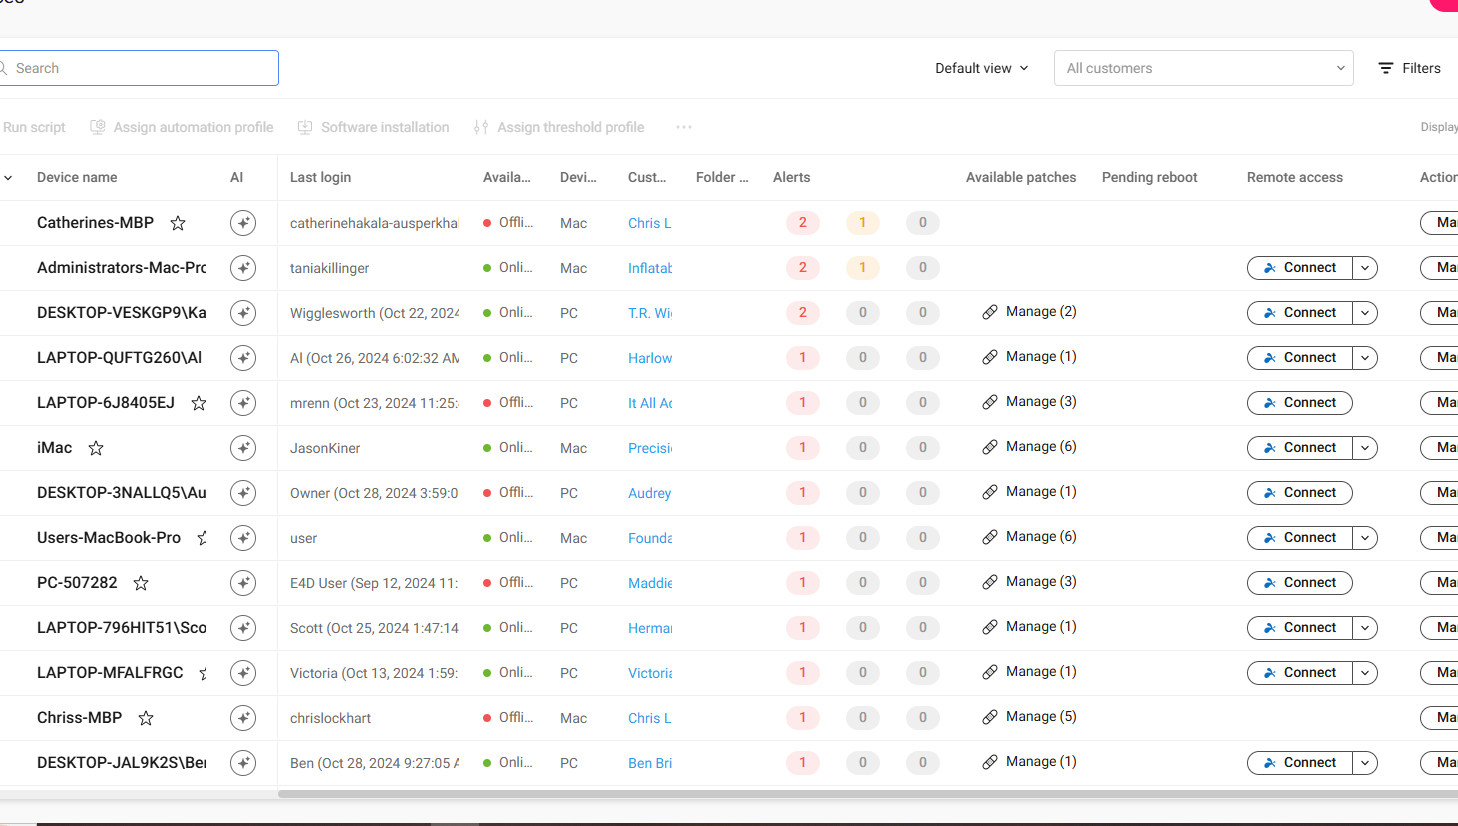Click Connect for LAPTOP-6J8405EJ
The width and height of the screenshot is (1458, 826).
tap(1300, 403)
